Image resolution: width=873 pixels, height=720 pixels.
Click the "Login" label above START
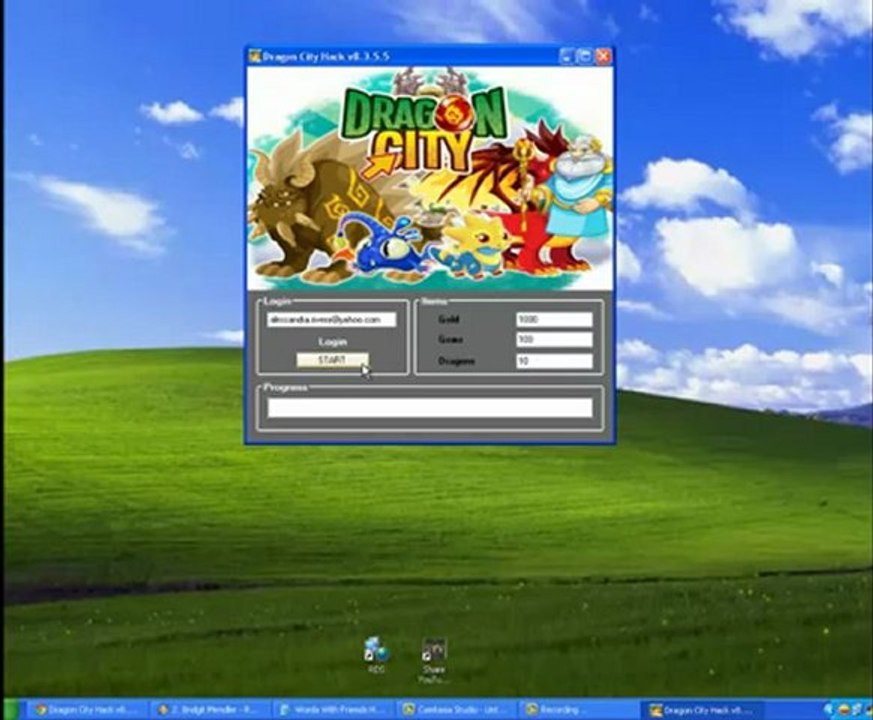pos(332,341)
